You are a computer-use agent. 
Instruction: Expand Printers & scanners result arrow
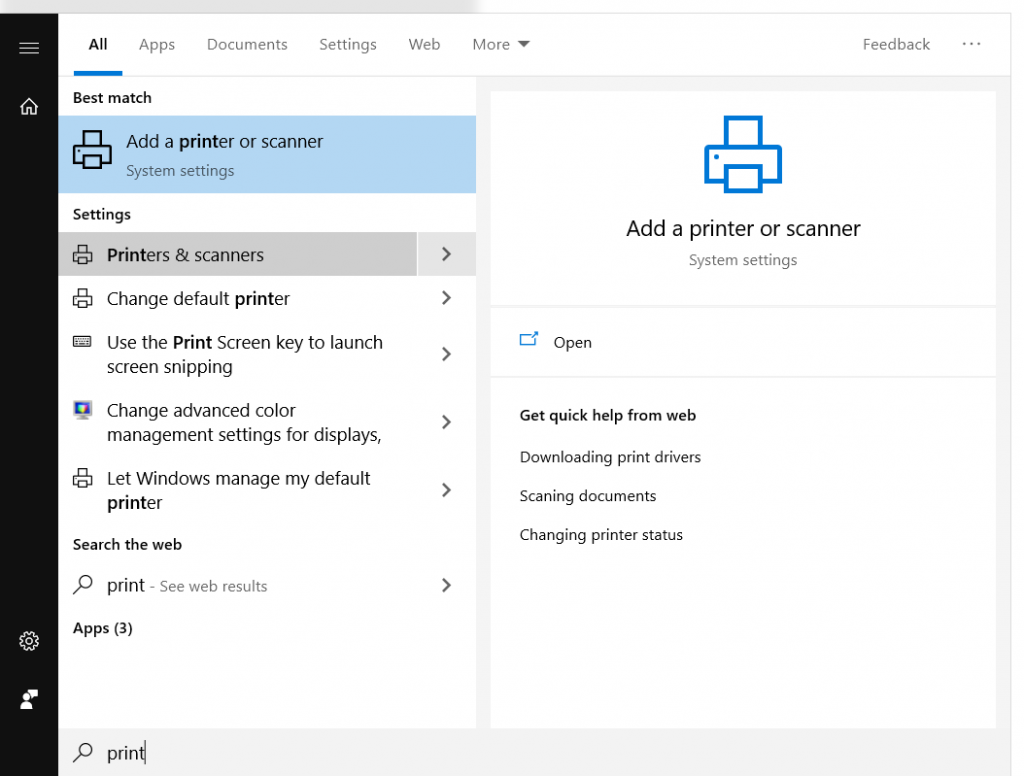pos(446,254)
